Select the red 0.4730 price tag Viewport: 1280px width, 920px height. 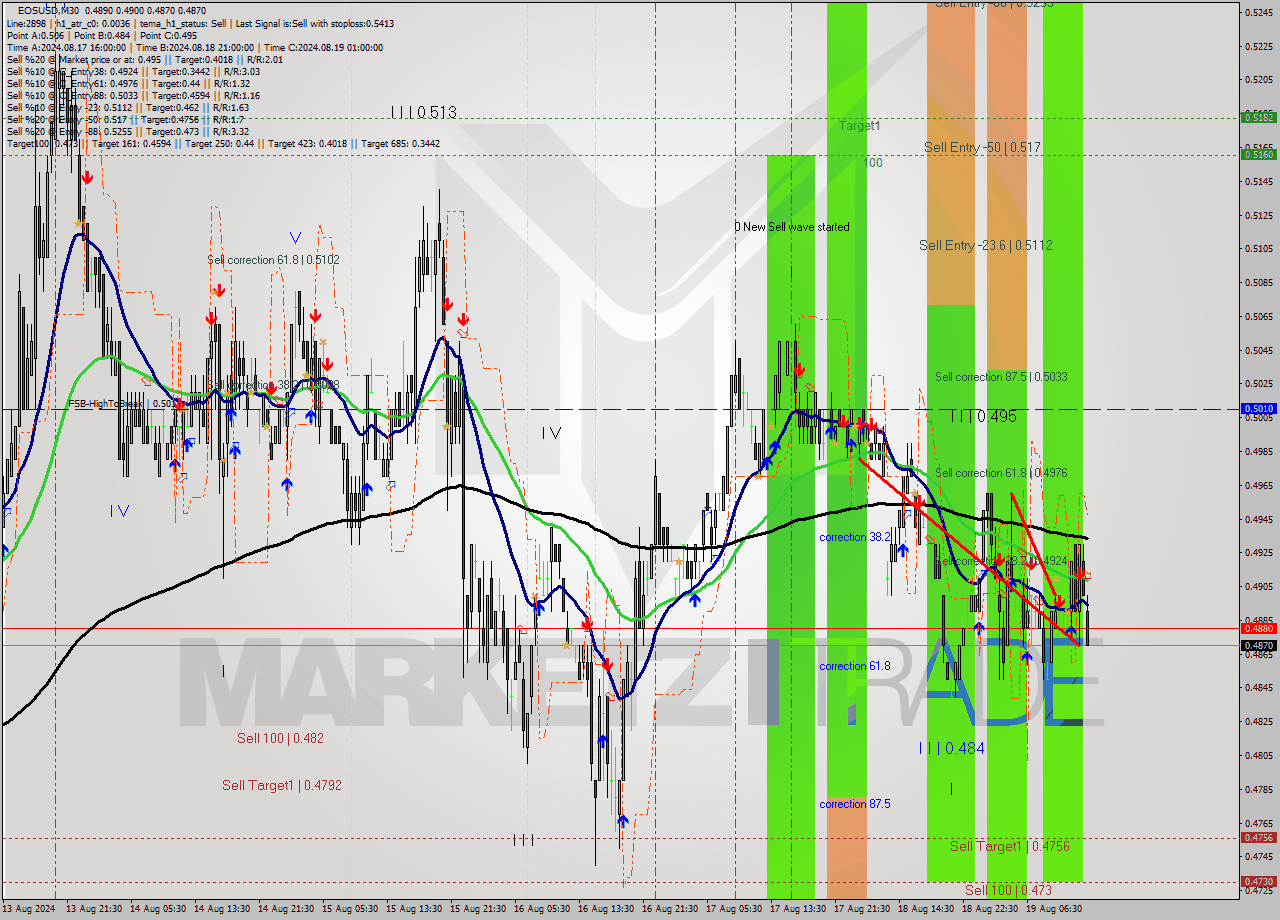coord(1258,881)
